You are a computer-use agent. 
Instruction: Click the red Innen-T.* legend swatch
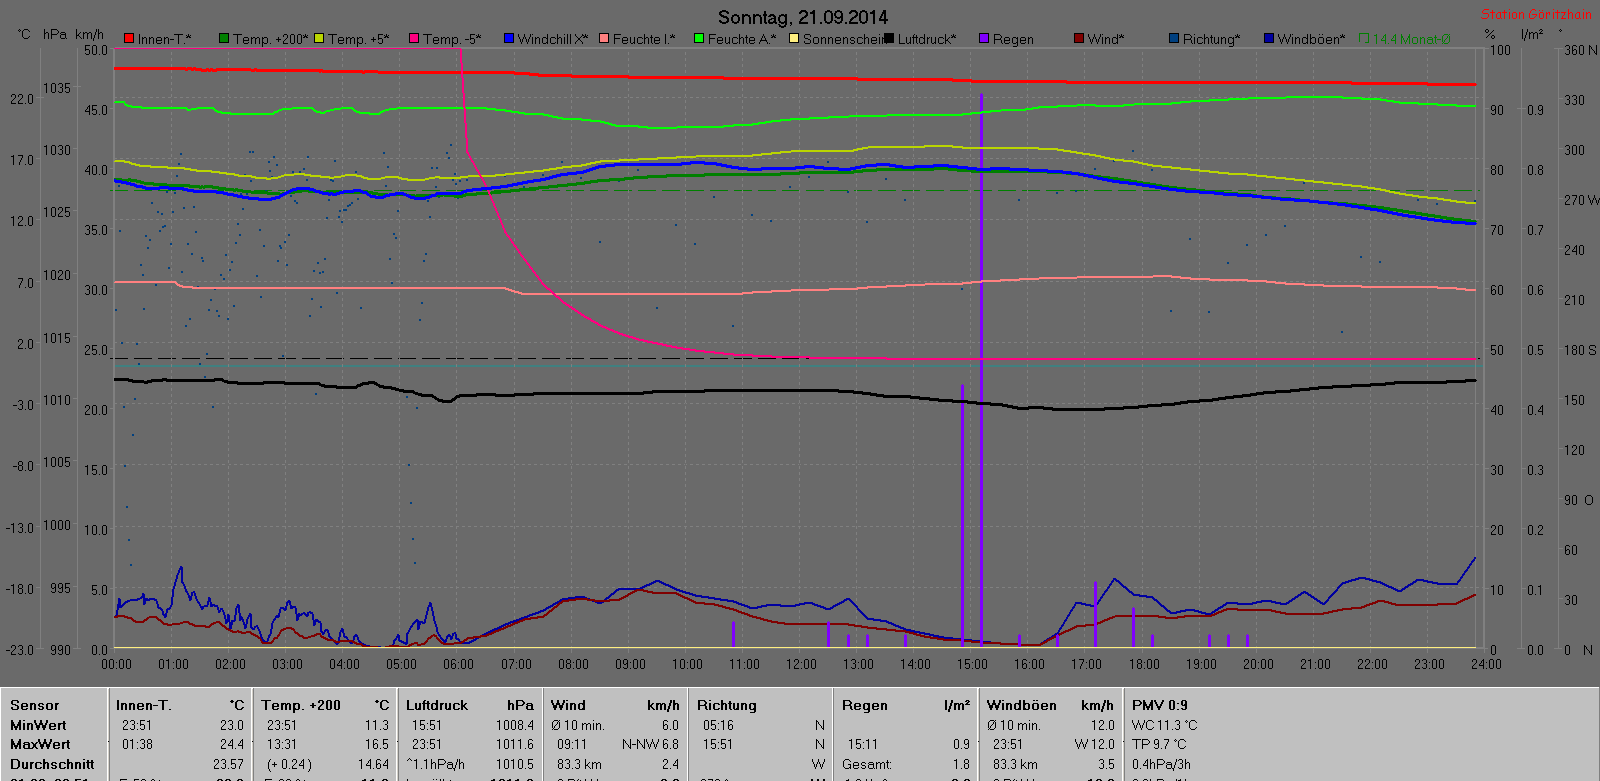point(129,38)
